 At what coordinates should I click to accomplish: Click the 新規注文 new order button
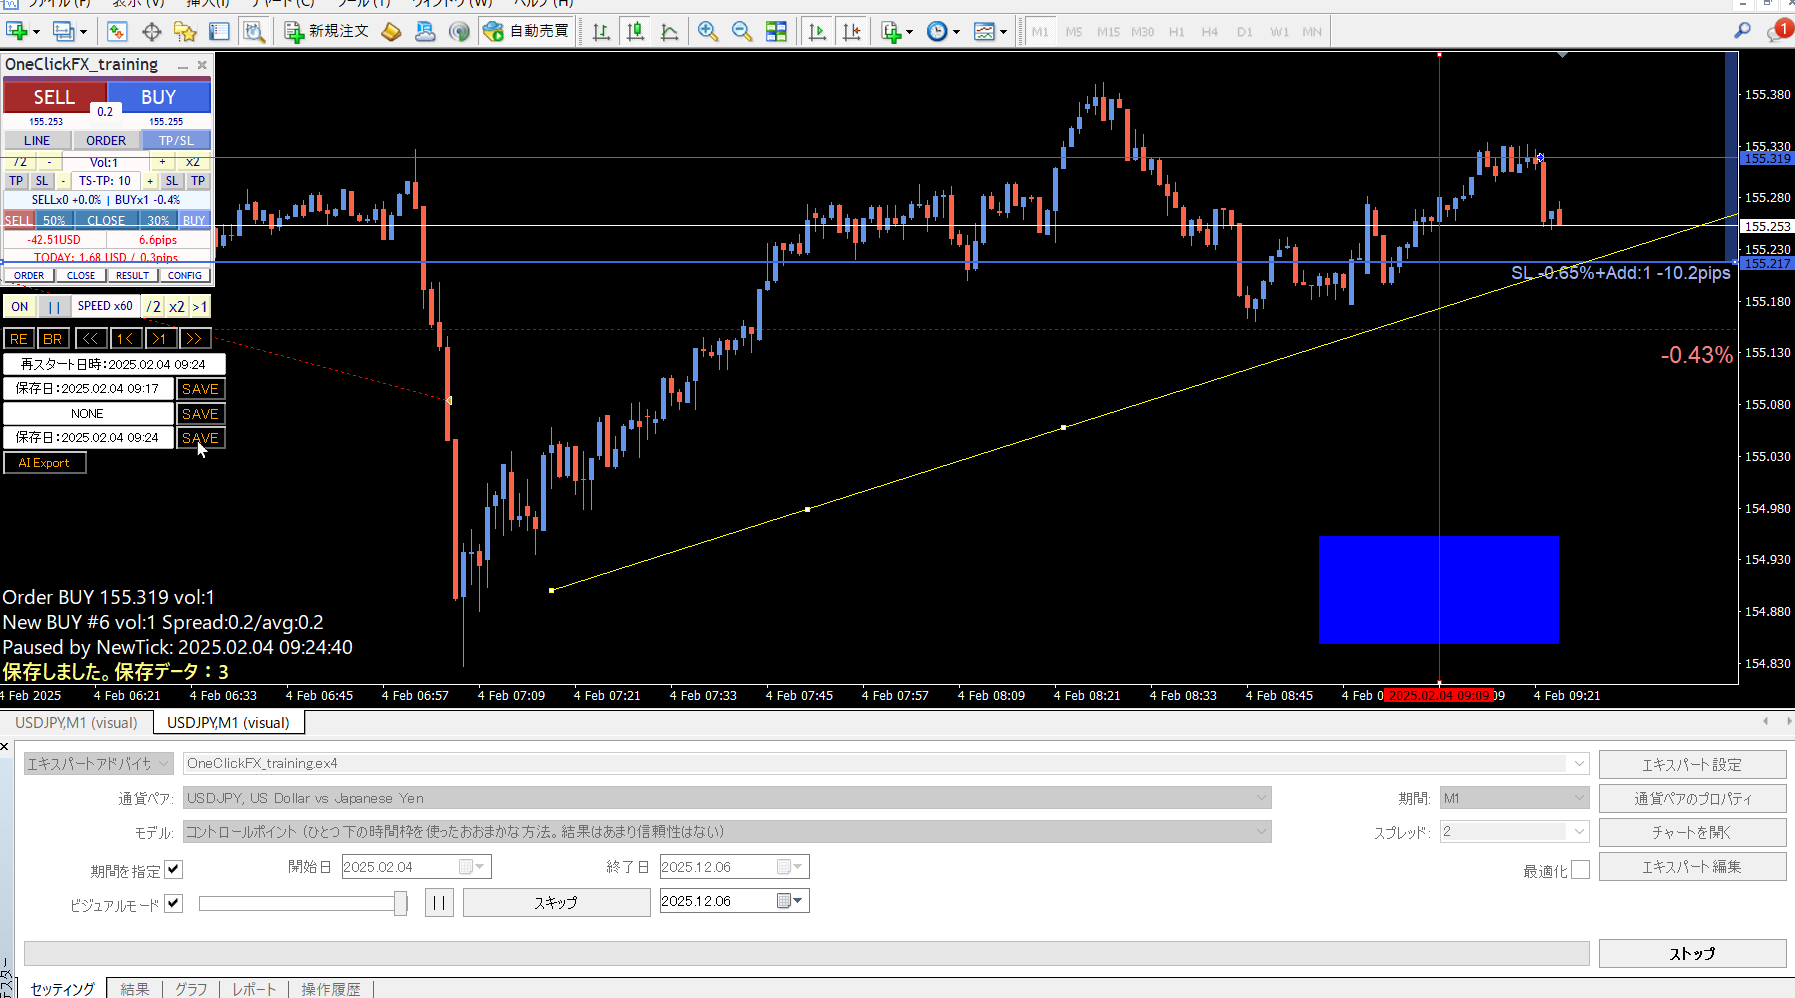point(327,32)
